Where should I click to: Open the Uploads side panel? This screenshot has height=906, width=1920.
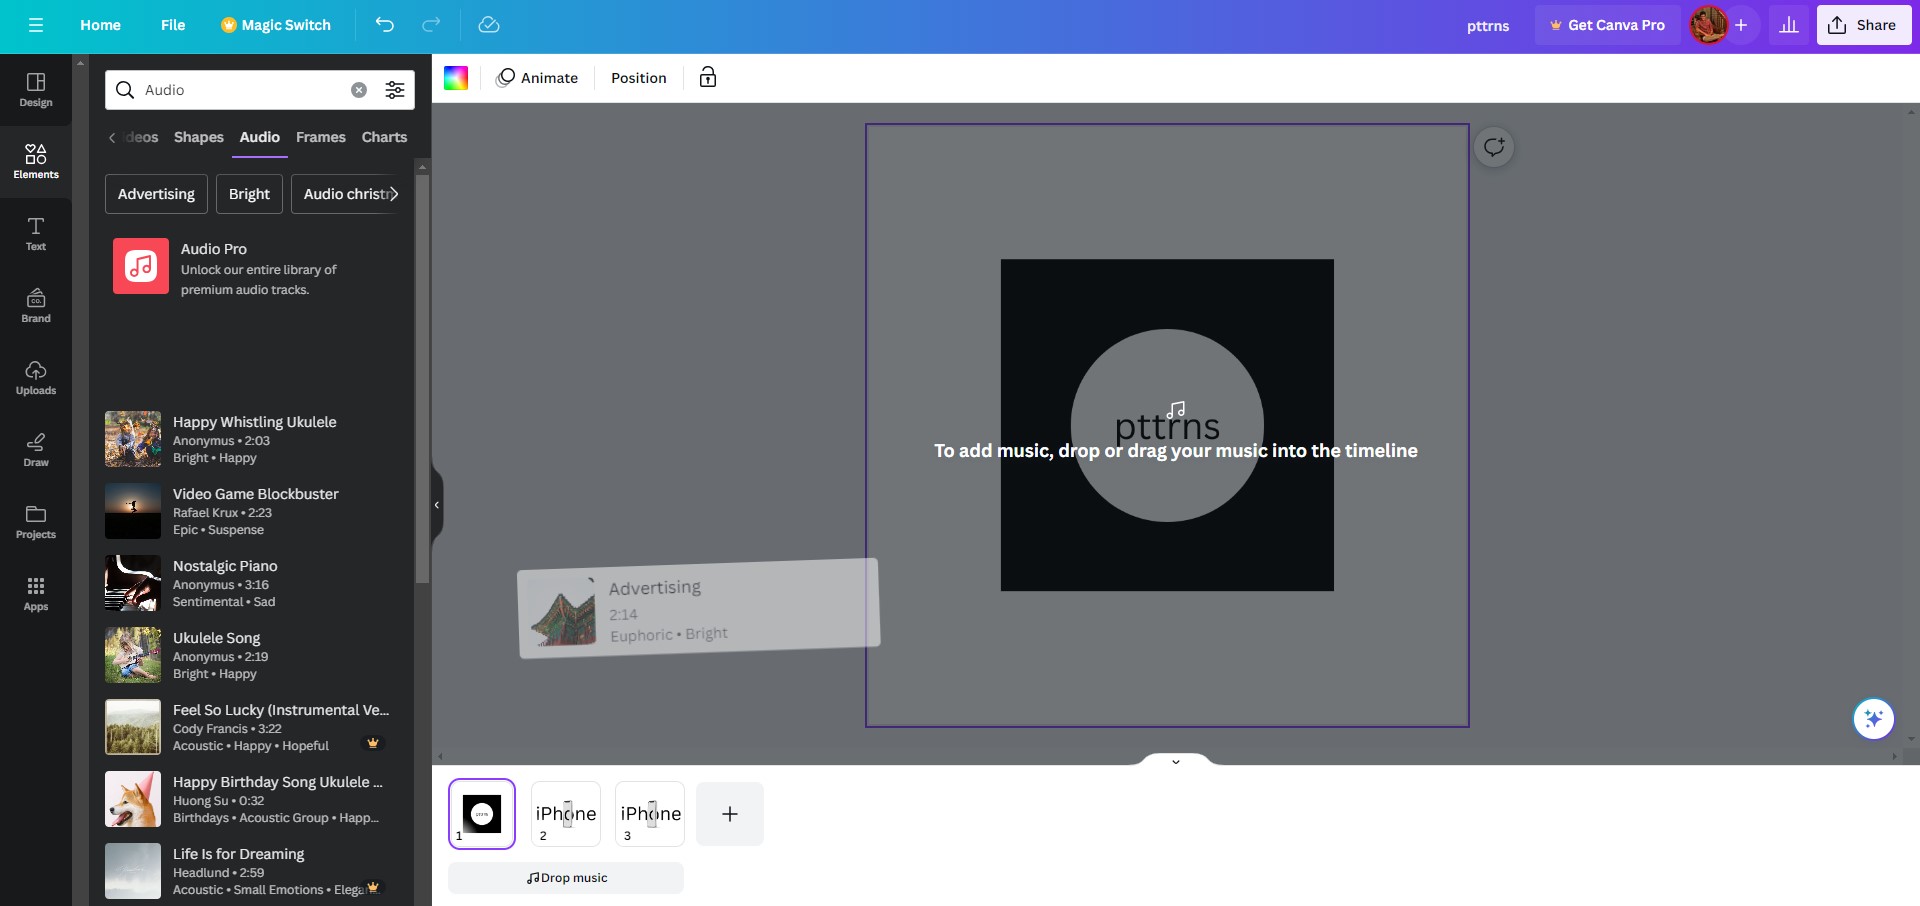[x=36, y=377]
